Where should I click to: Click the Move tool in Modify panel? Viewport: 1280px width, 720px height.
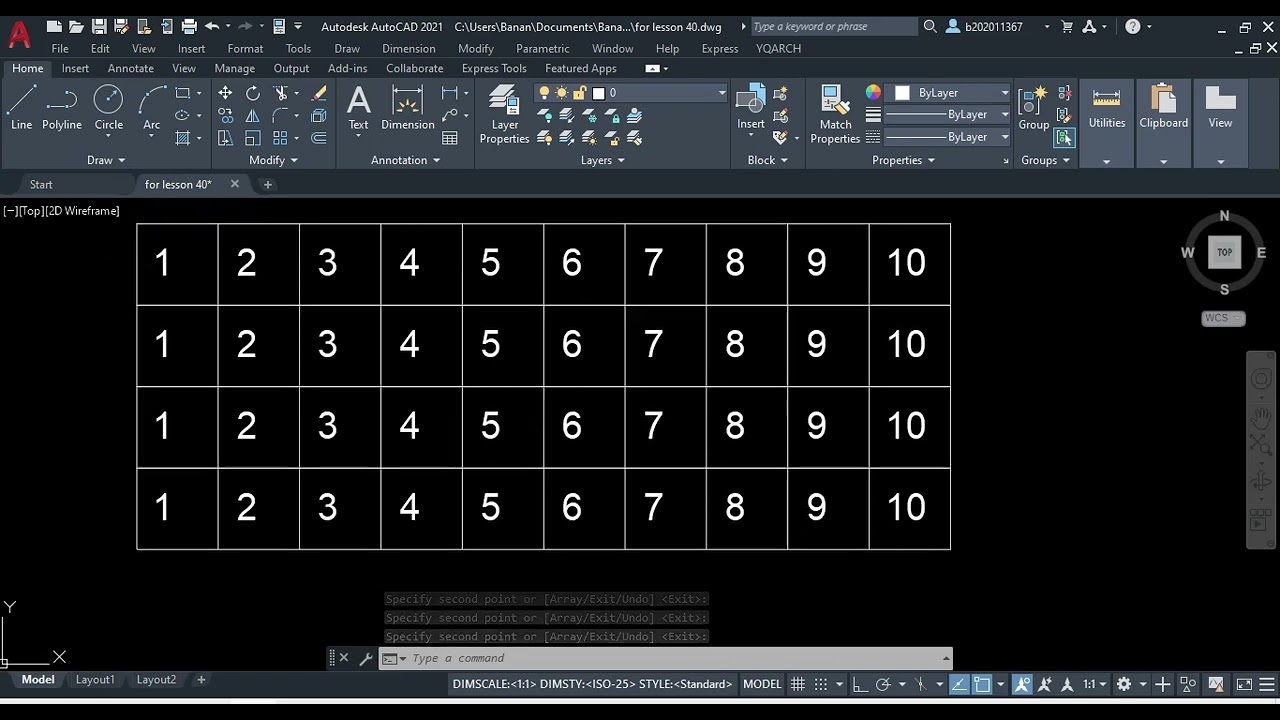(225, 93)
